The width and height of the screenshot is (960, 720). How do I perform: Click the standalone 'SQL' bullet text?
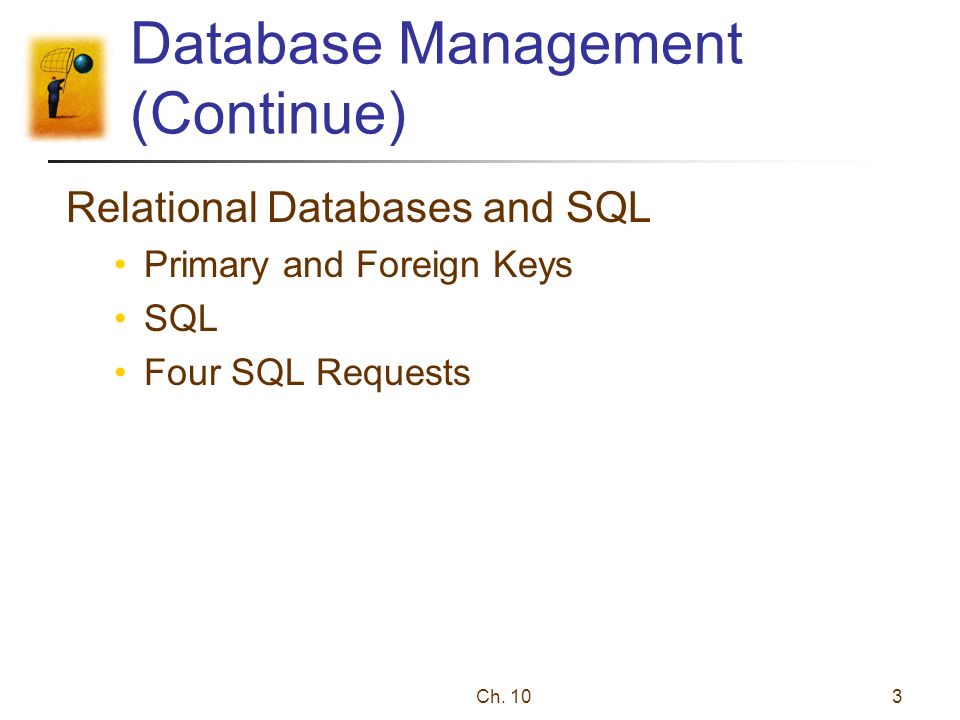click(x=181, y=318)
